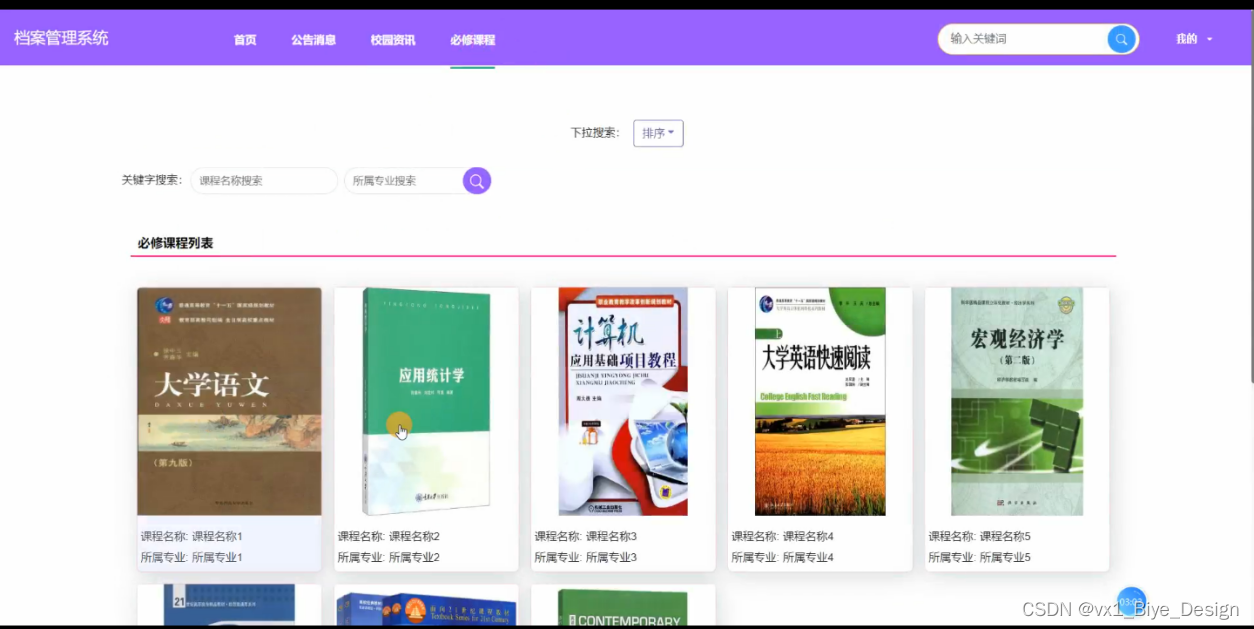
Task: Click the text 课程名称: 课程名称5
Action: pyautogui.click(x=980, y=536)
